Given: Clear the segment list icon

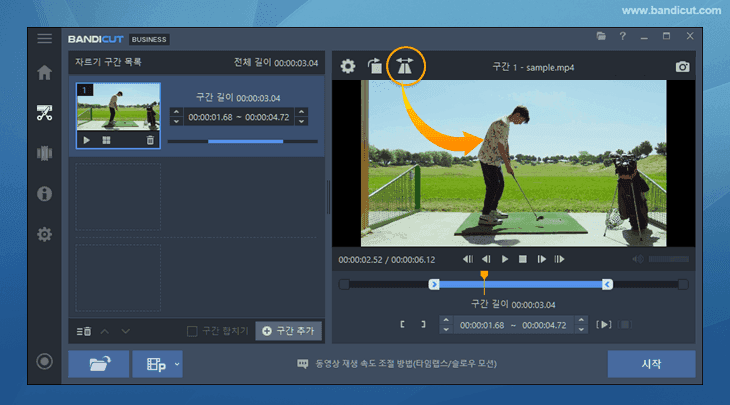Looking at the screenshot, I should 84,331.
